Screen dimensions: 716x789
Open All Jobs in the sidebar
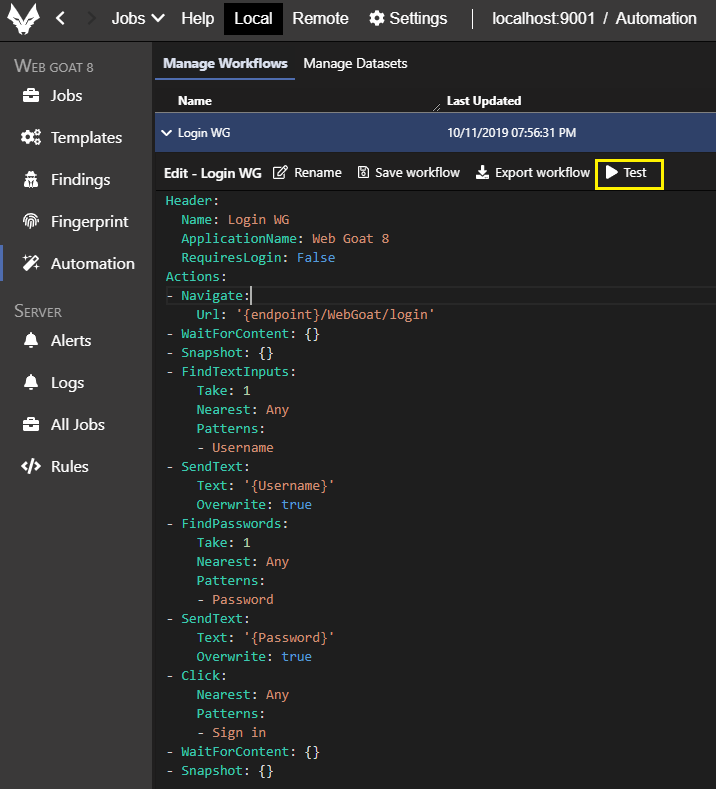[77, 425]
